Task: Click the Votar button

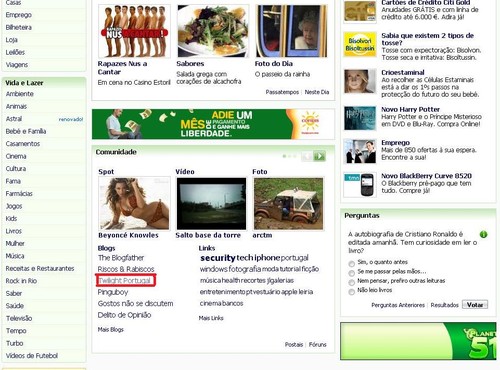Action: (x=475, y=305)
